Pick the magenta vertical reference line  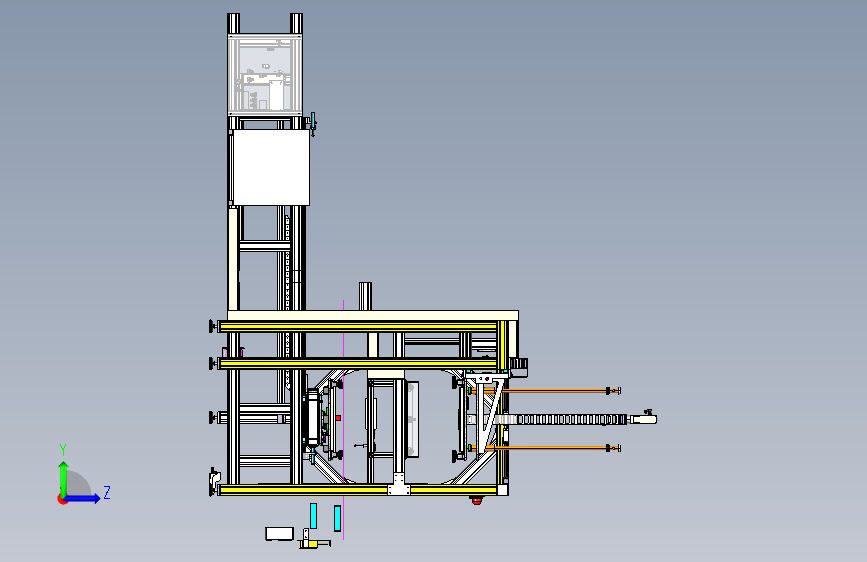point(343,419)
